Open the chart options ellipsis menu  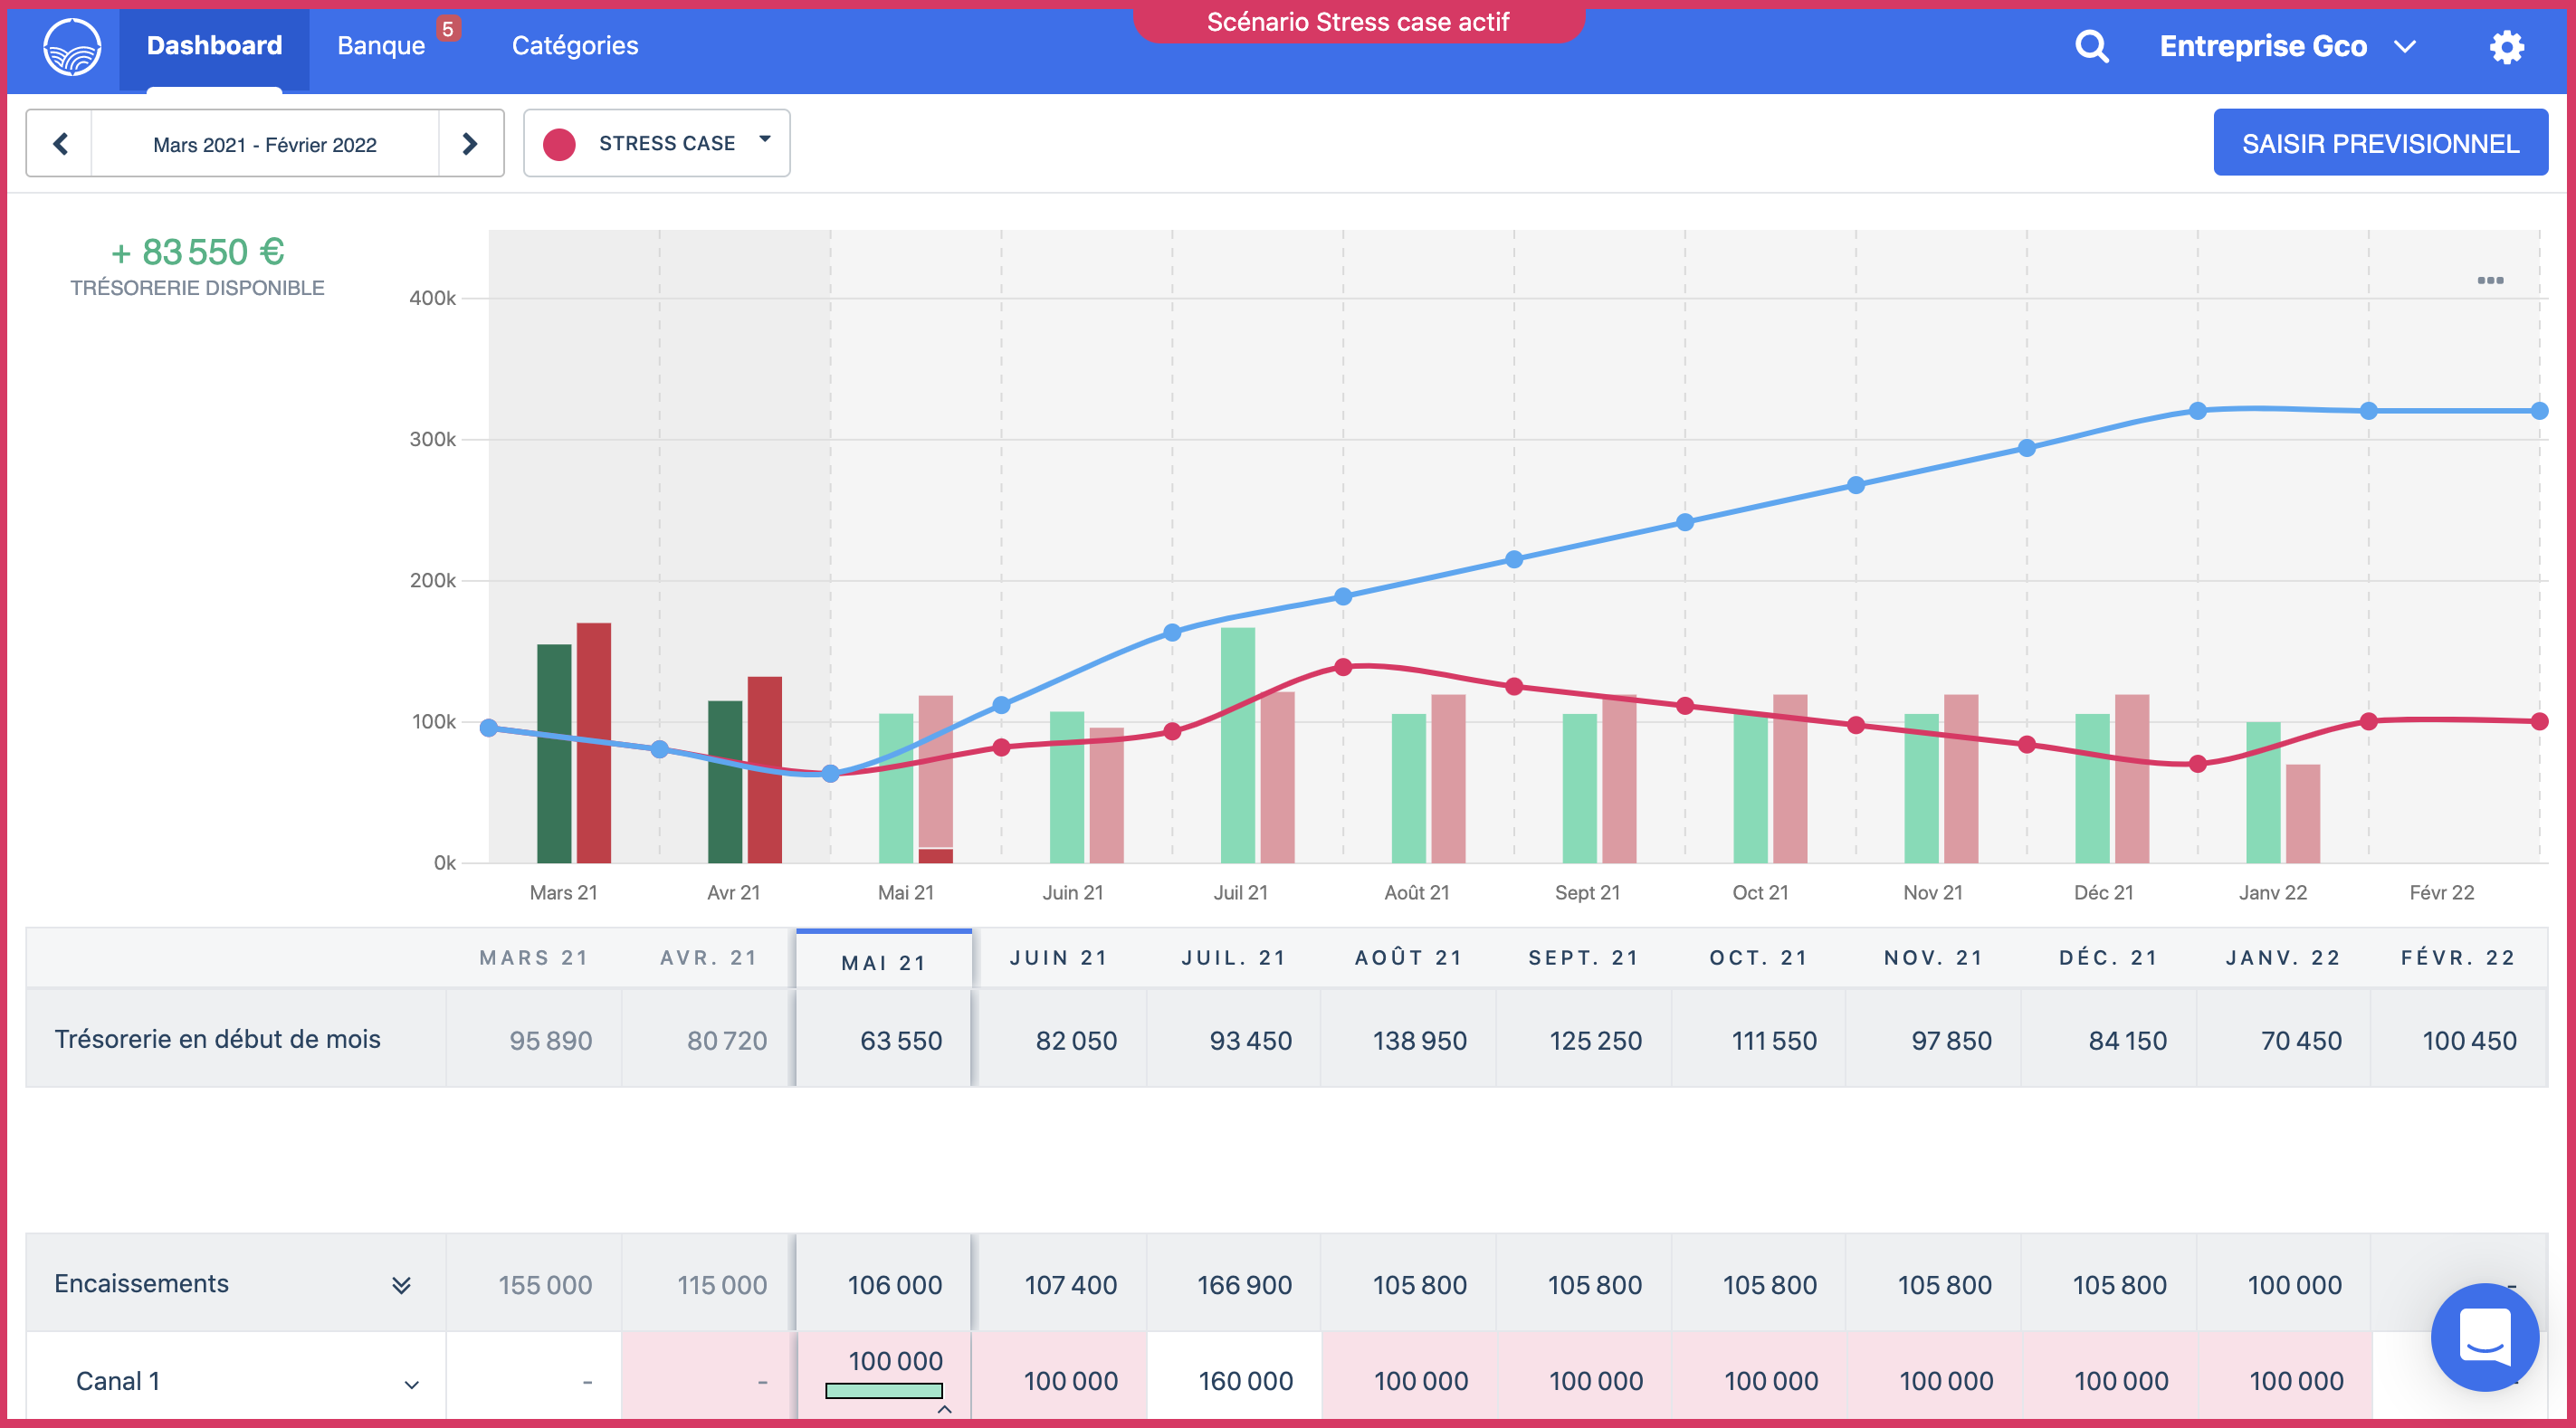[2490, 281]
